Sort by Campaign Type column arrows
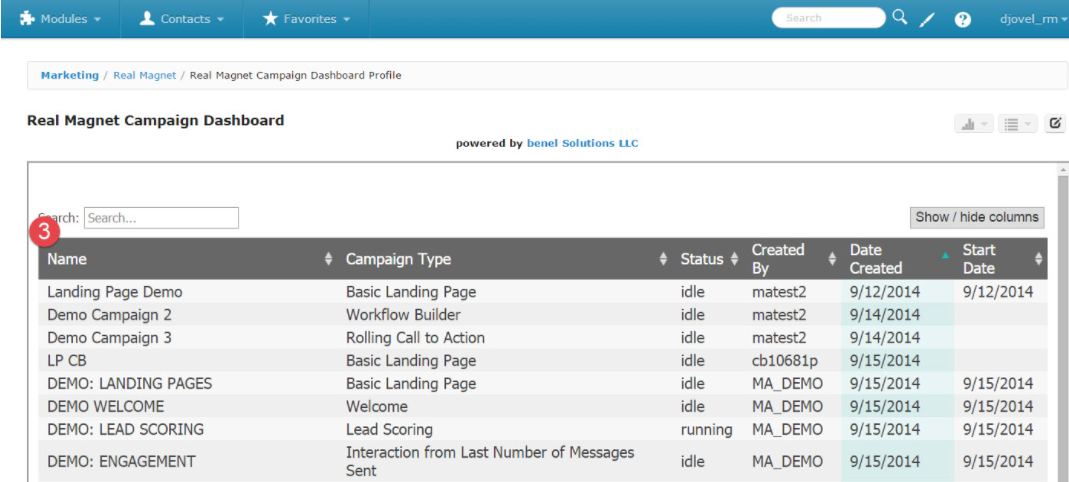This screenshot has height=482, width=1069. 663,259
